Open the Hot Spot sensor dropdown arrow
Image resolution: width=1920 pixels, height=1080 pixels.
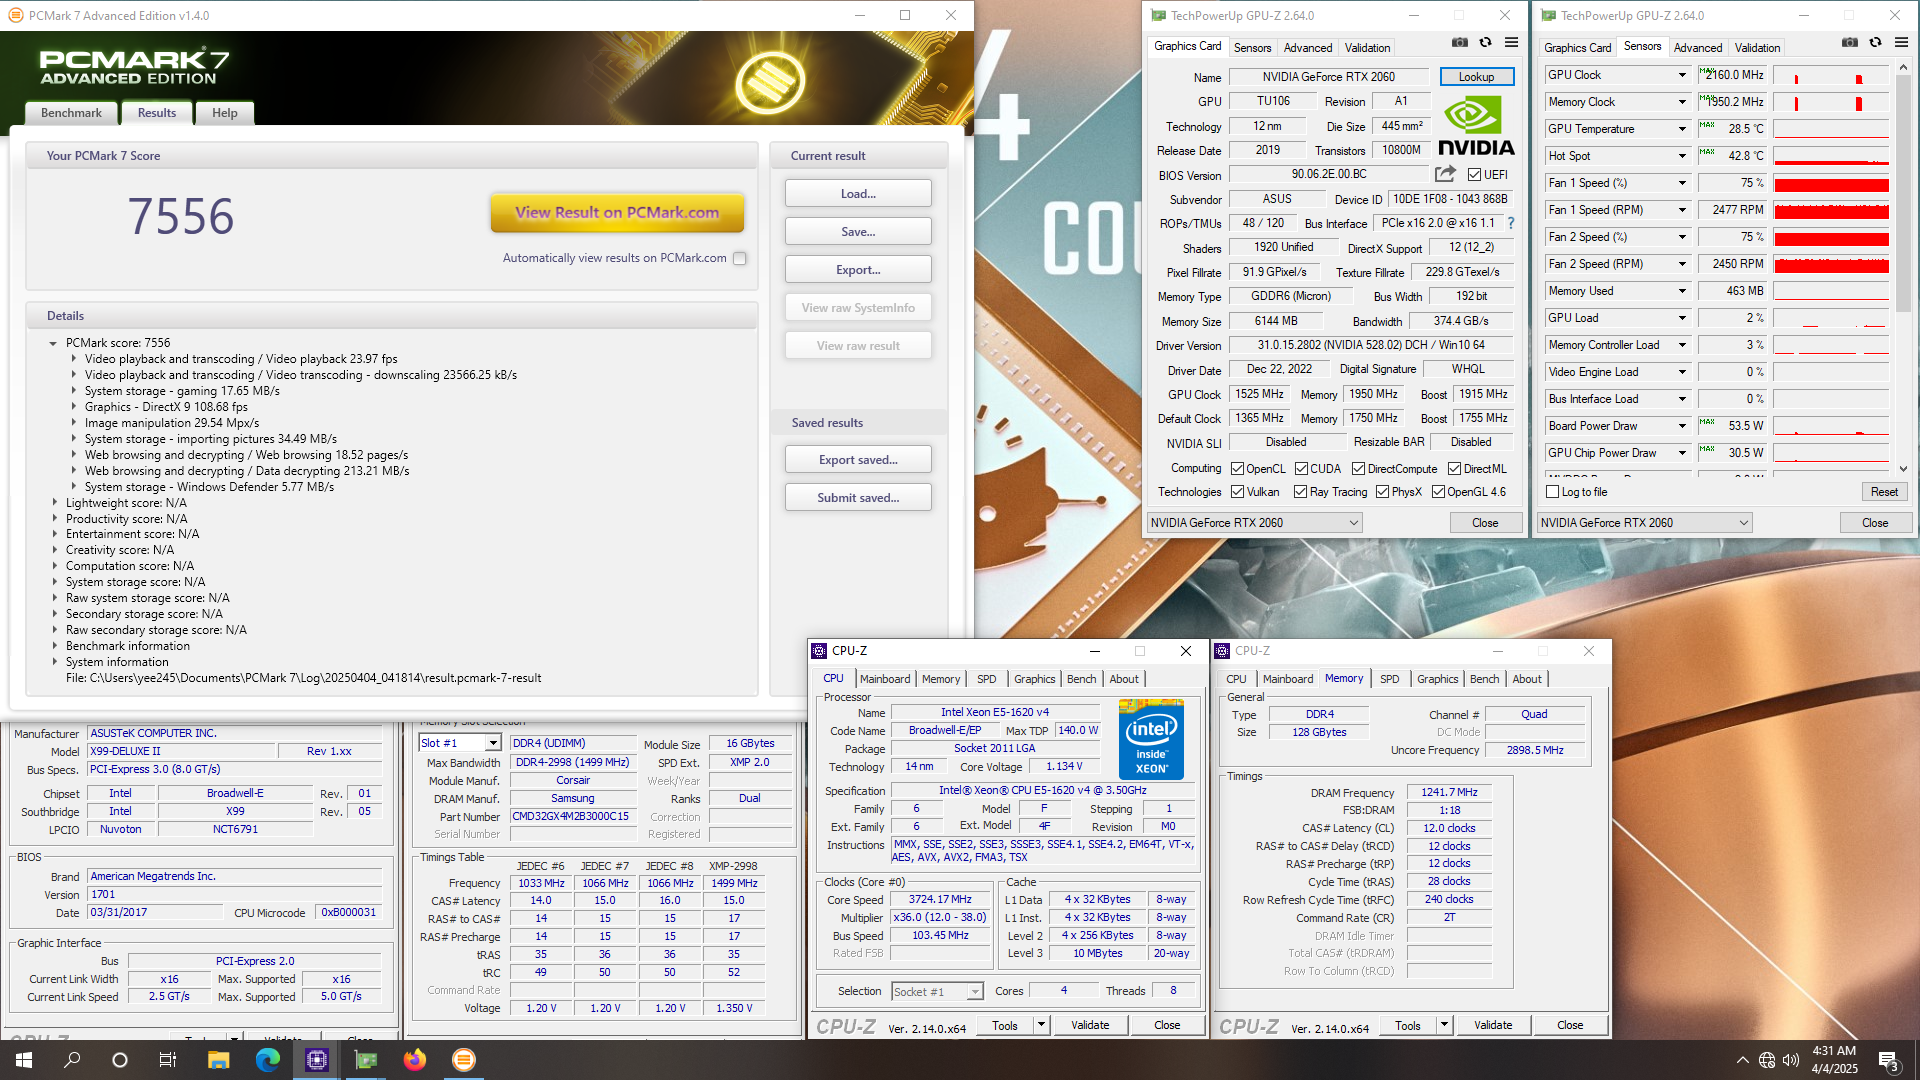click(1682, 156)
